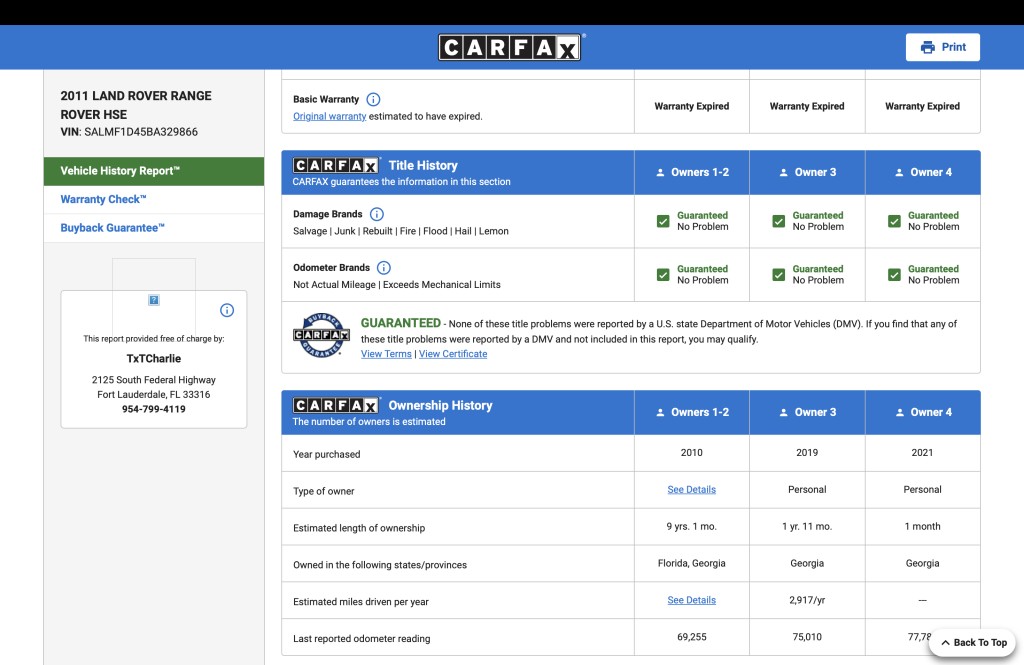Click Owner 4 person icon in Ownership History
The width and height of the screenshot is (1024, 665).
(x=899, y=412)
